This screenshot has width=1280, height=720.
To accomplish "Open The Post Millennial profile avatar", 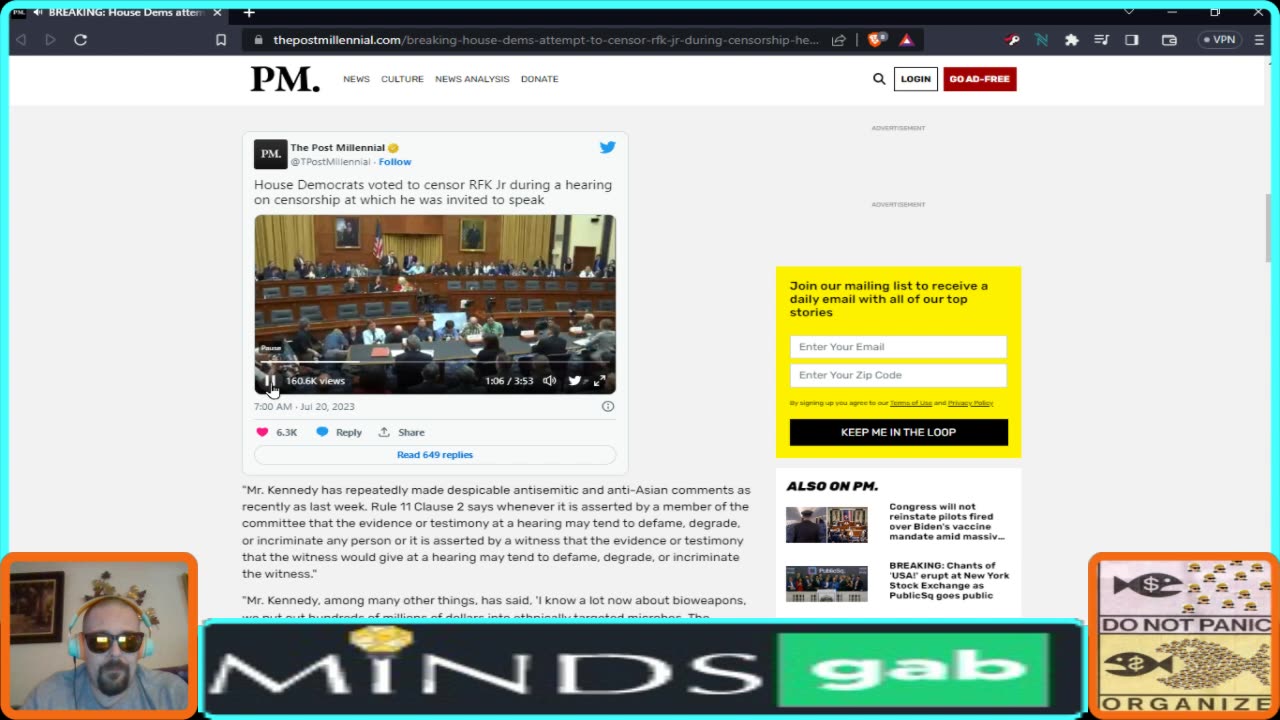I will 270,154.
